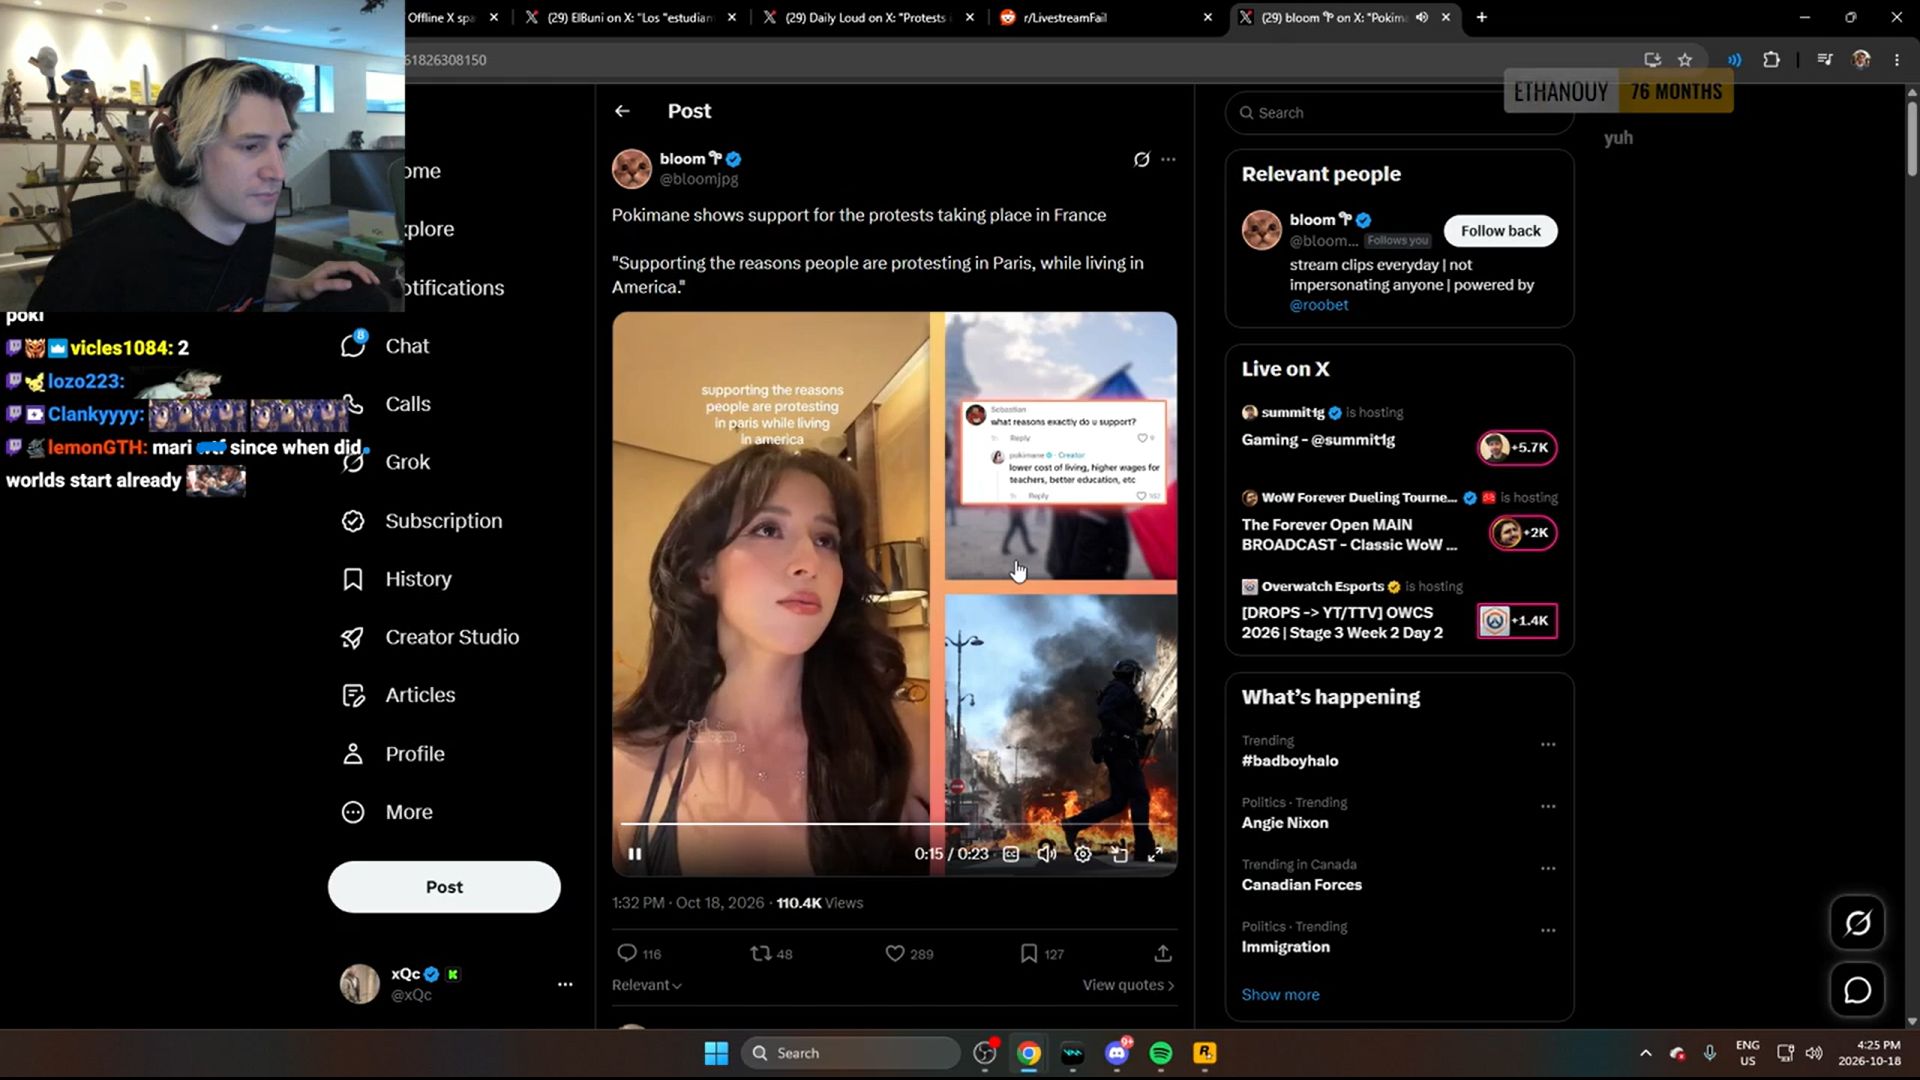Share the post via share icon
This screenshot has width=1920, height=1080.
[1162, 953]
